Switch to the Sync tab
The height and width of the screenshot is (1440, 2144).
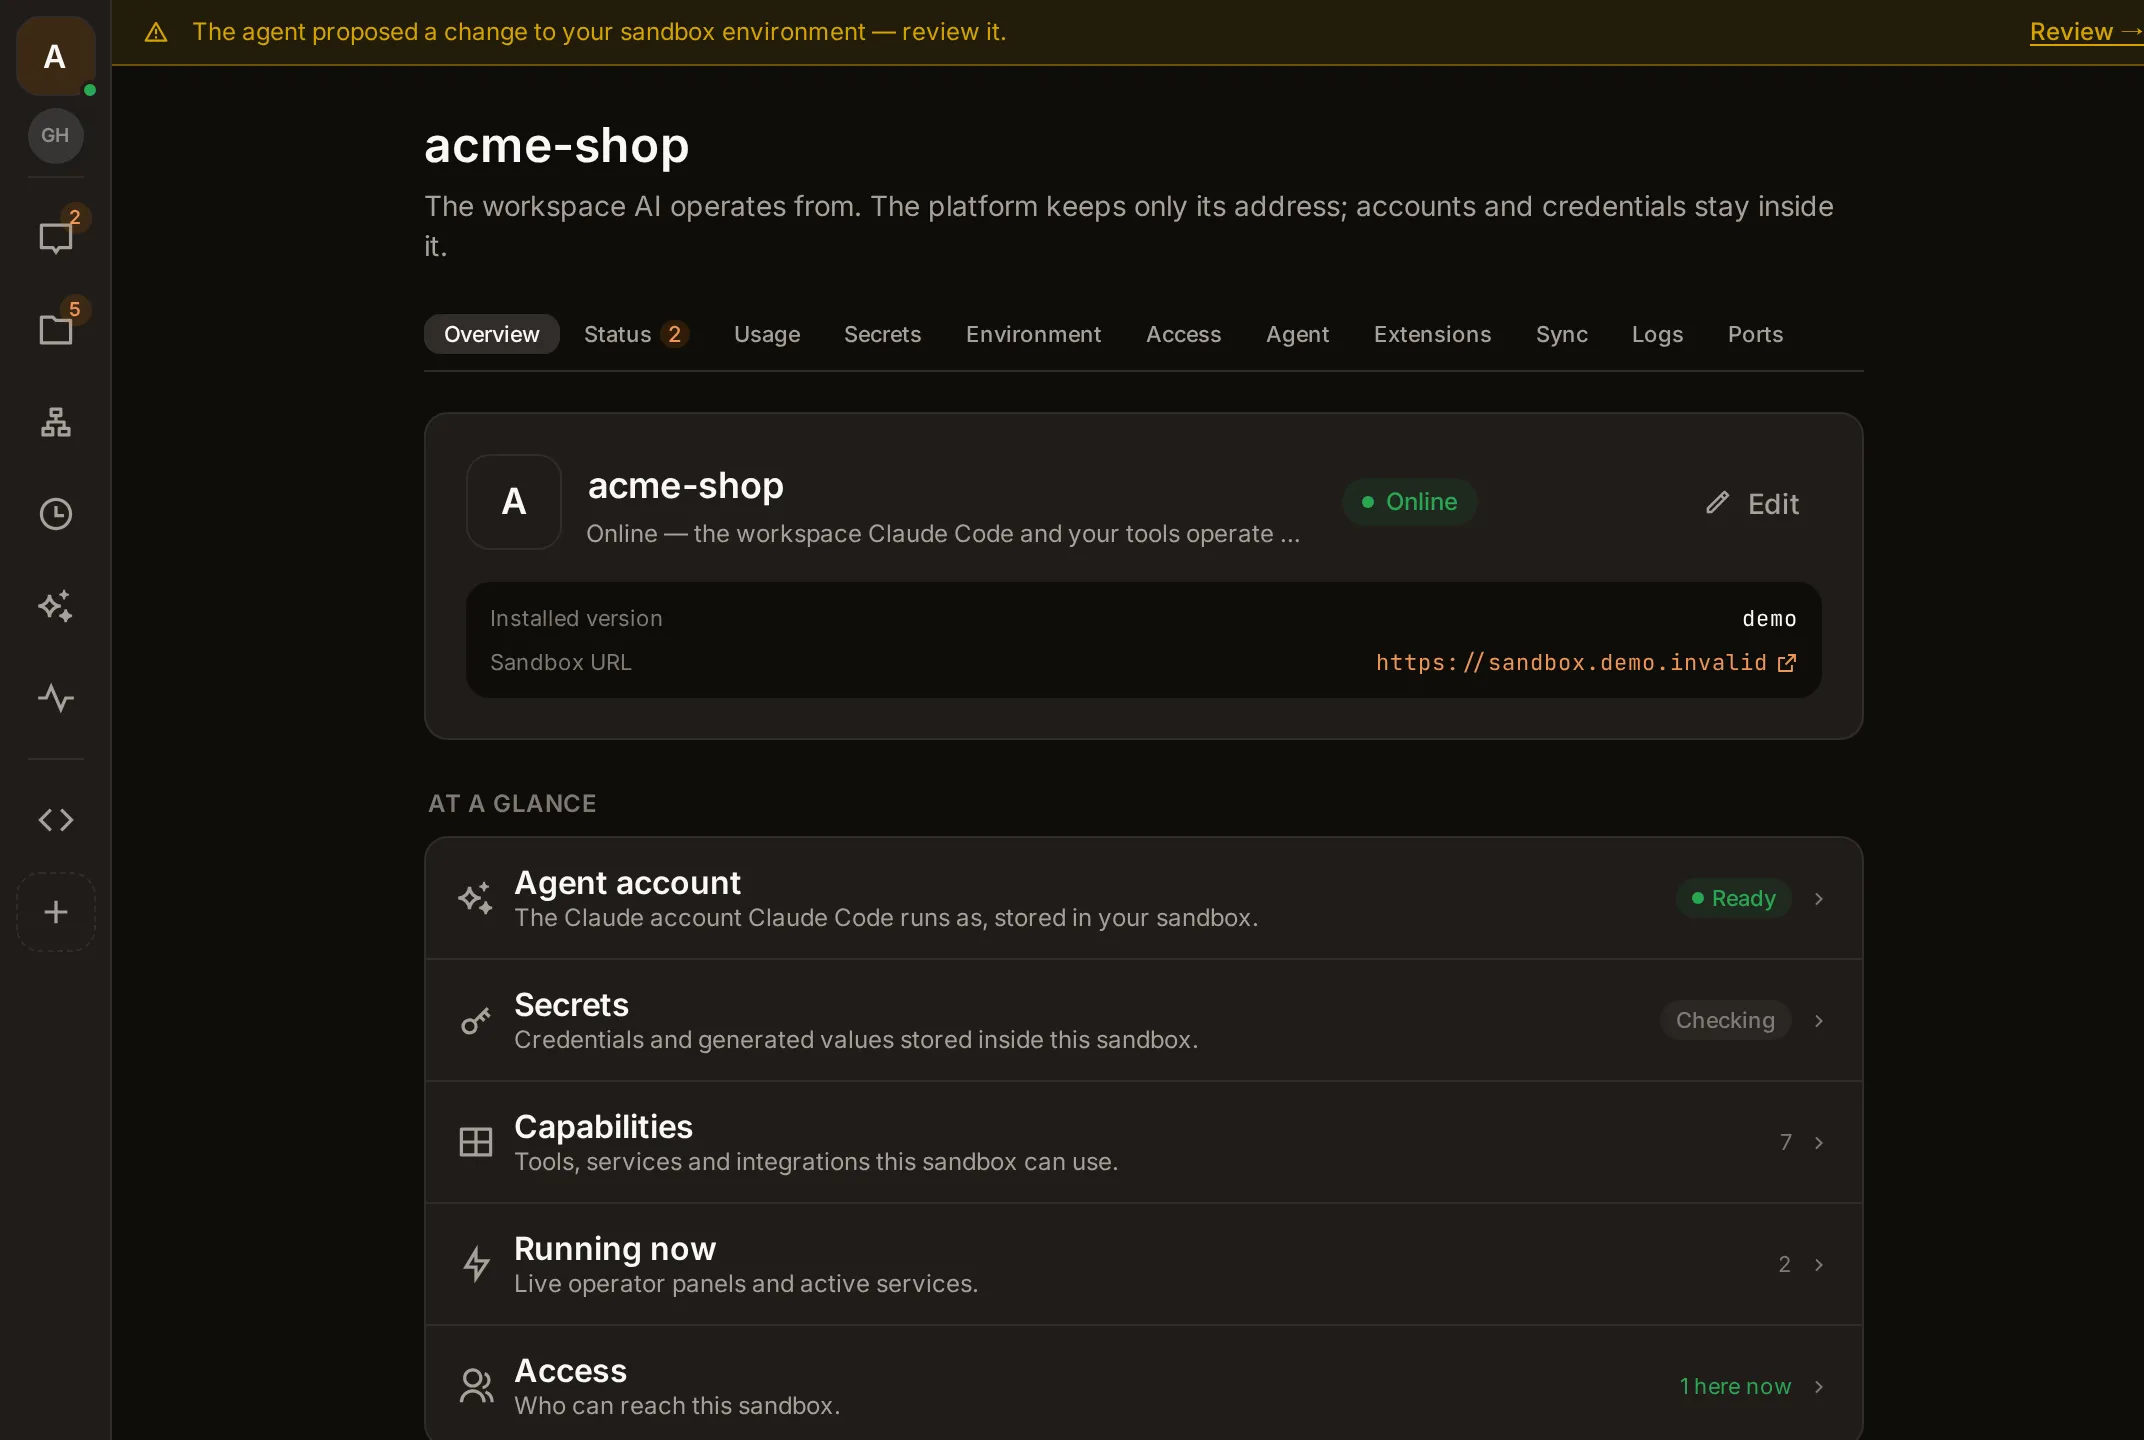point(1562,334)
